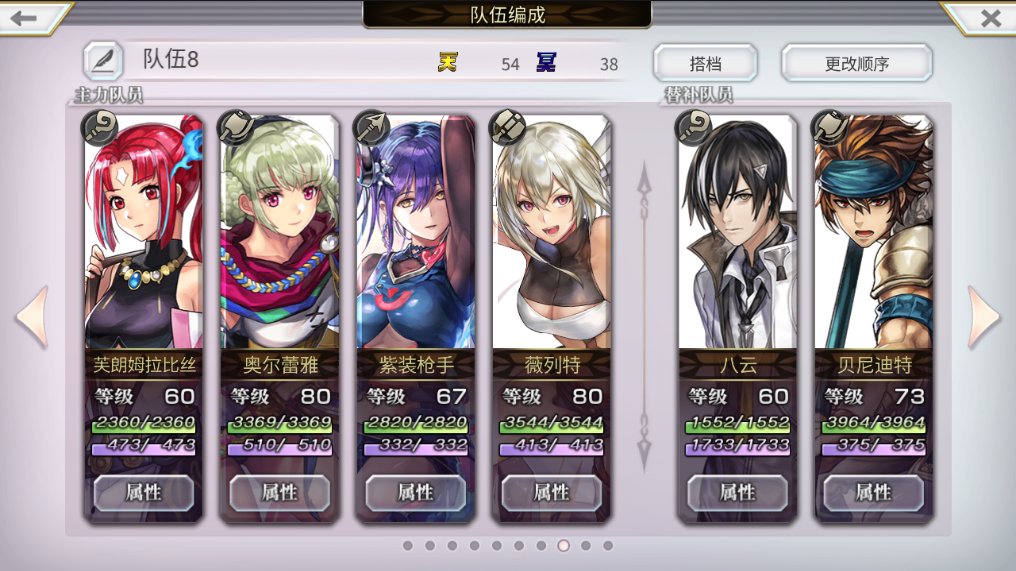Select the ninth page indicator dot
Viewport: 1016px width, 571px height.
(x=586, y=546)
